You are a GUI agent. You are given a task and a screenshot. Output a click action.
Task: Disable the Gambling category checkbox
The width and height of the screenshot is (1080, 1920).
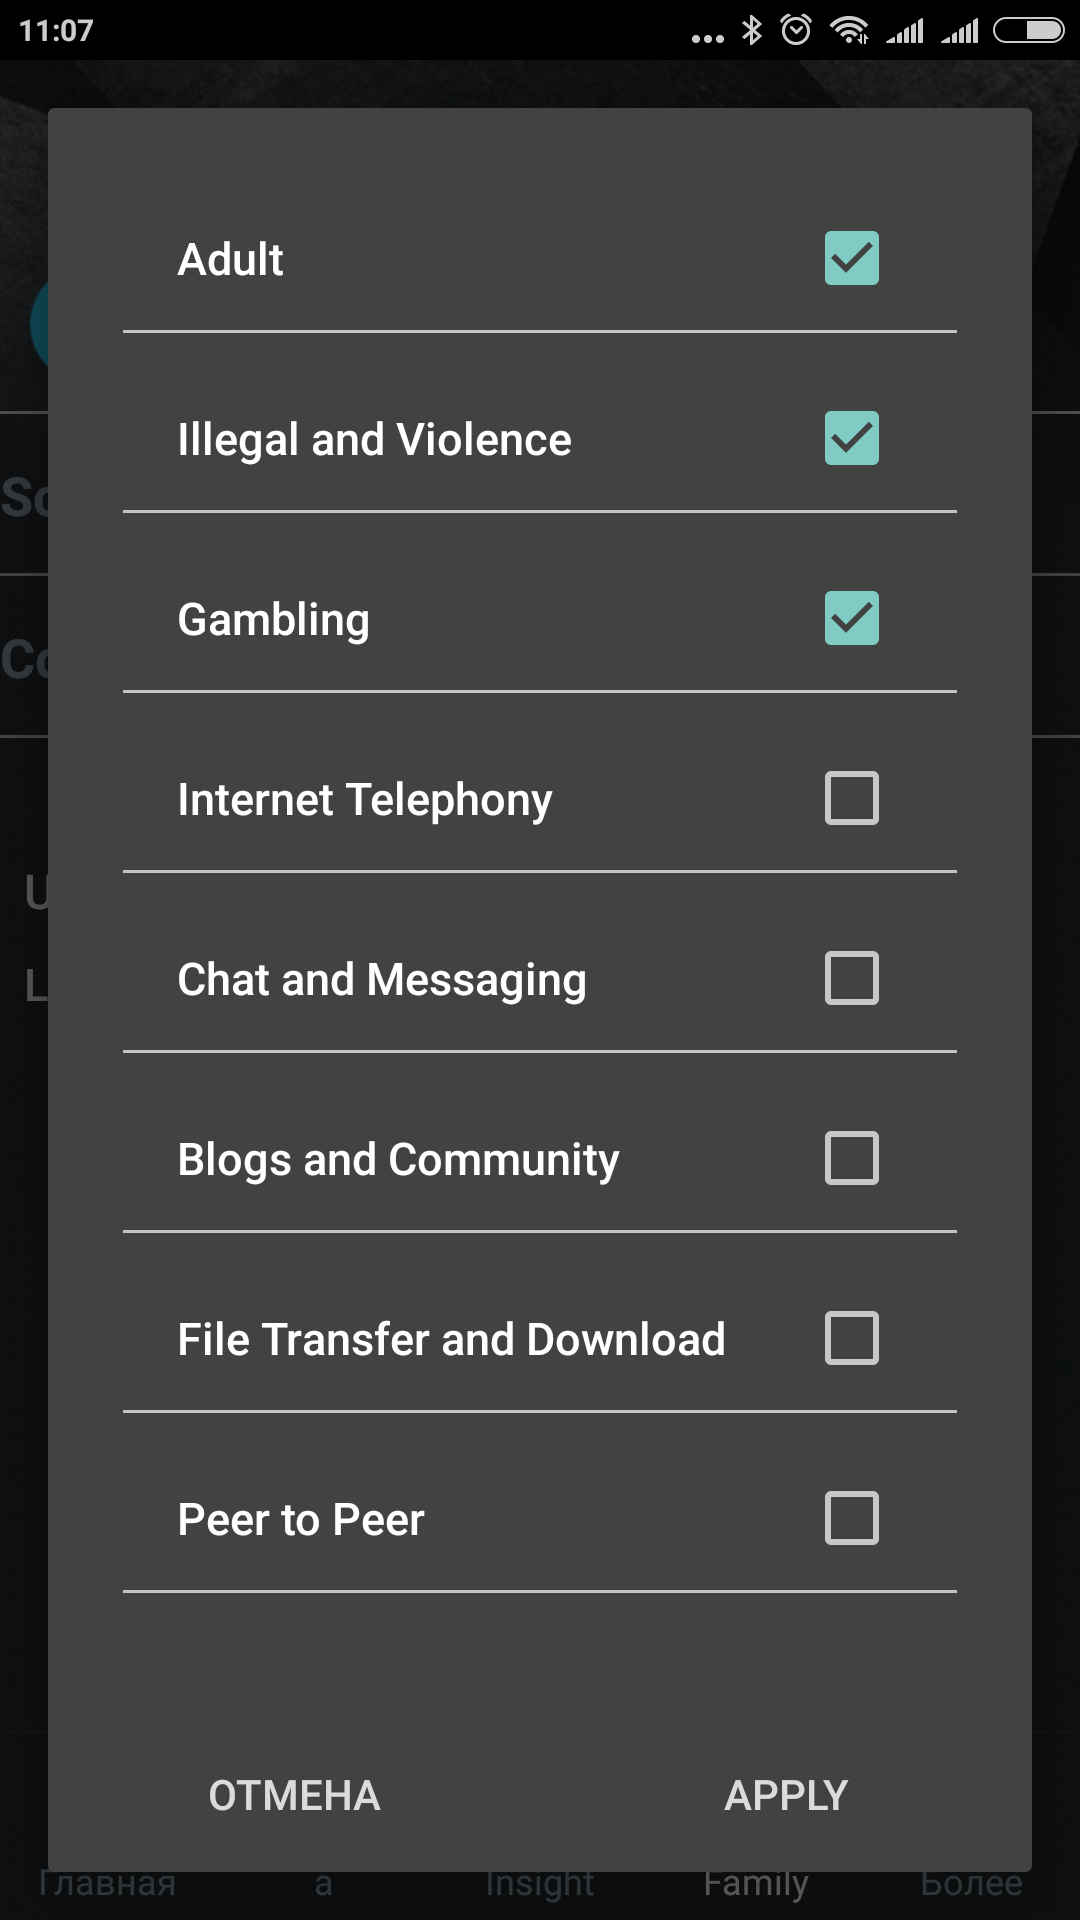(851, 618)
